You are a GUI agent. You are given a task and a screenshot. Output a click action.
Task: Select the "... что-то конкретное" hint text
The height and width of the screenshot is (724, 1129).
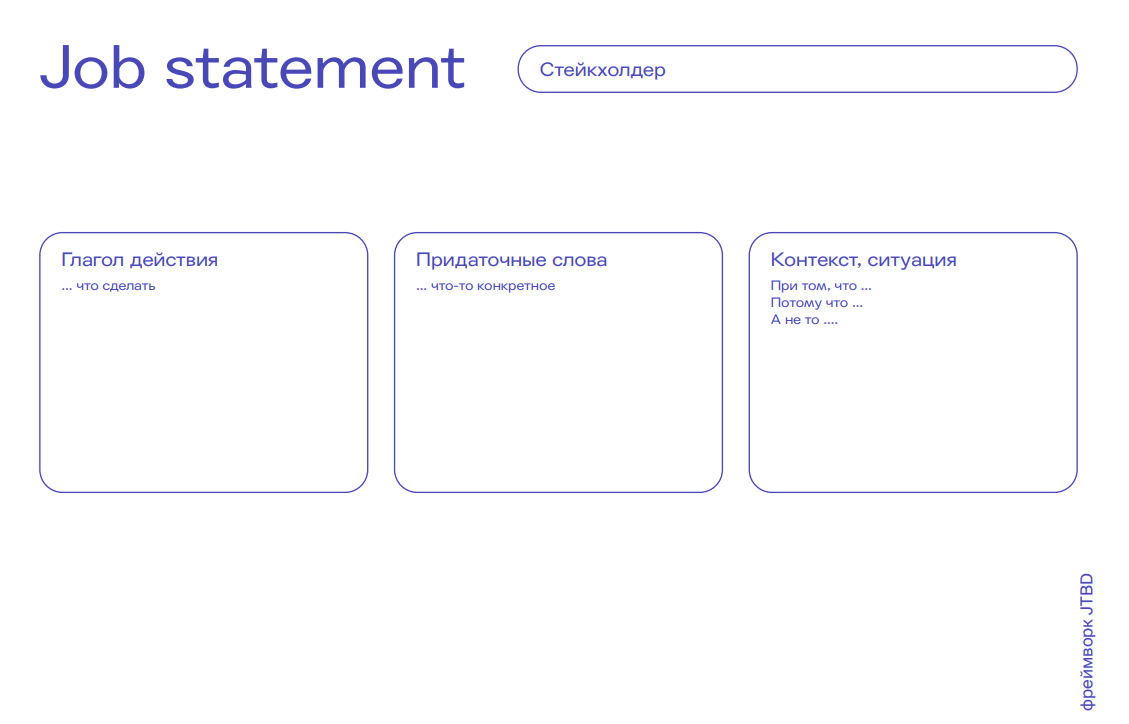coord(485,286)
